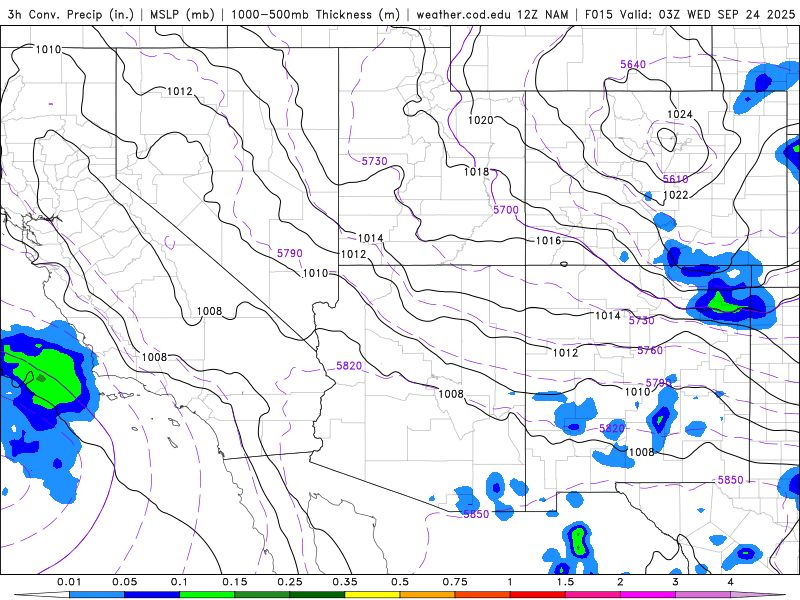The image size is (800, 600).
Task: Click the '3h Conv. Precip (in.)' title text
Action: pos(70,14)
